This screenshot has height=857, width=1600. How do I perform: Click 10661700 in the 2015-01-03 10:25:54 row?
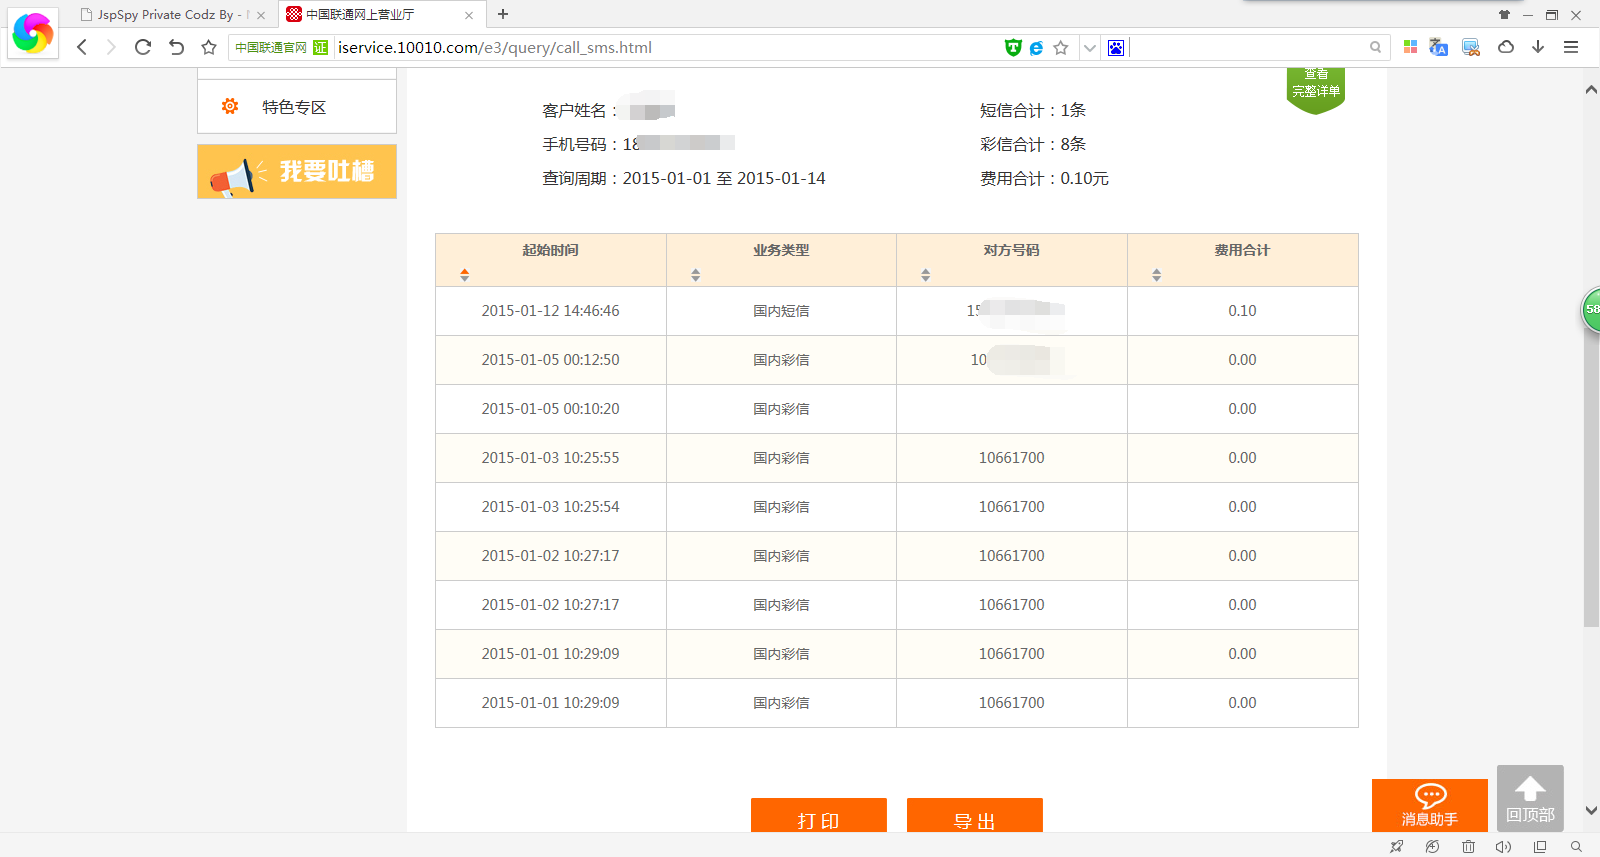click(x=1011, y=507)
